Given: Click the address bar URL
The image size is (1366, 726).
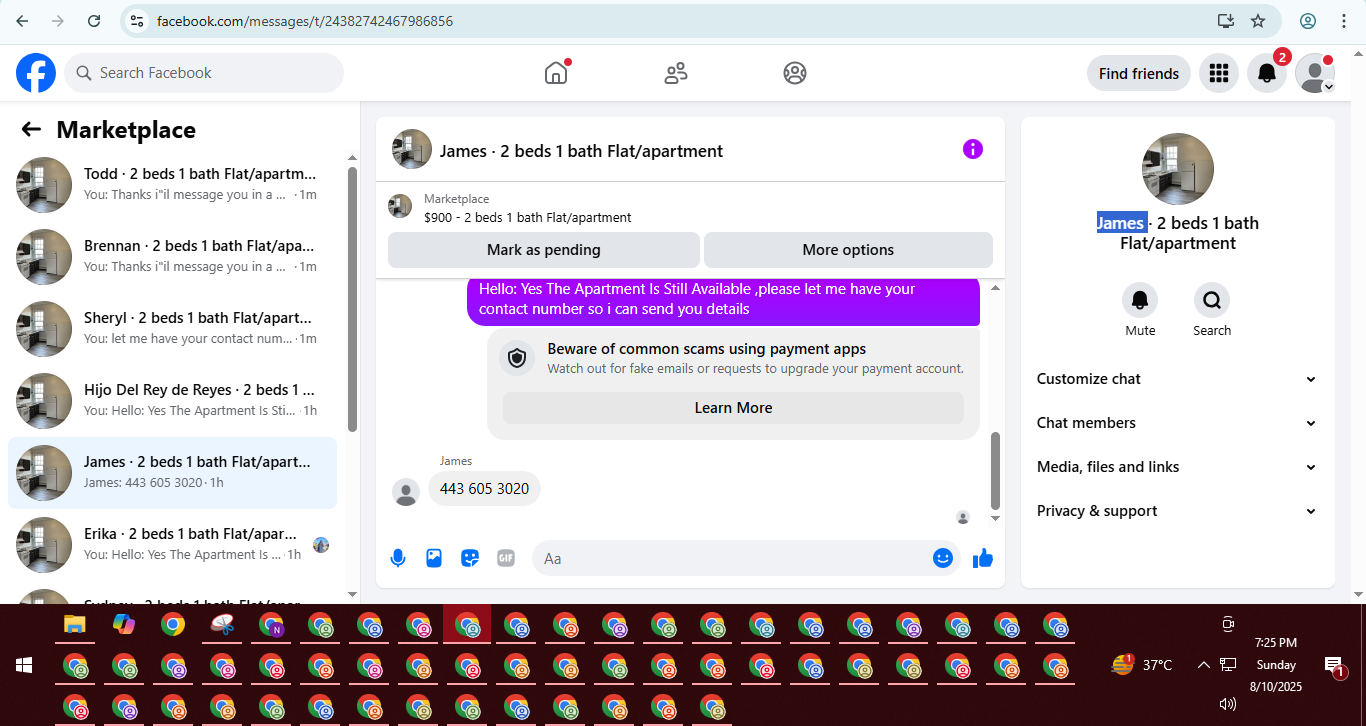Looking at the screenshot, I should click(305, 20).
